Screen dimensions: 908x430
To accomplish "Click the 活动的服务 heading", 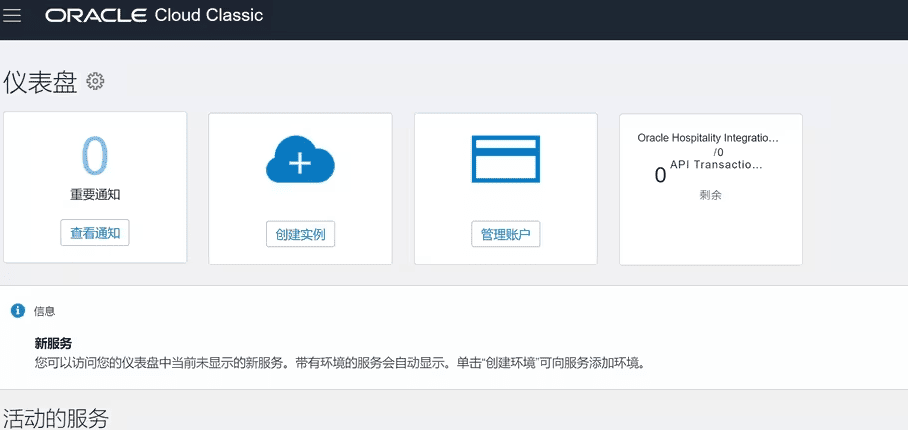I will click(x=56, y=418).
